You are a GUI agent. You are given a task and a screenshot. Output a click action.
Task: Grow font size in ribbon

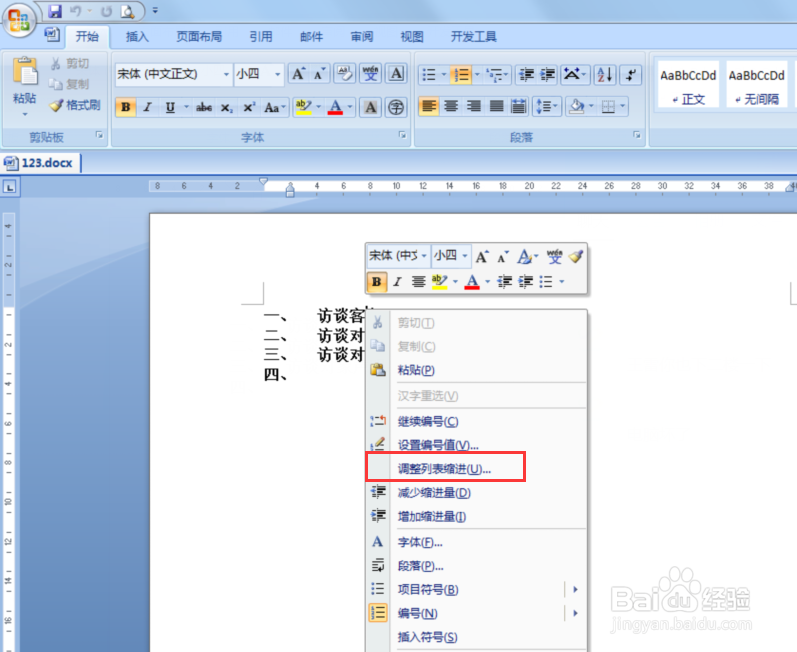click(298, 74)
